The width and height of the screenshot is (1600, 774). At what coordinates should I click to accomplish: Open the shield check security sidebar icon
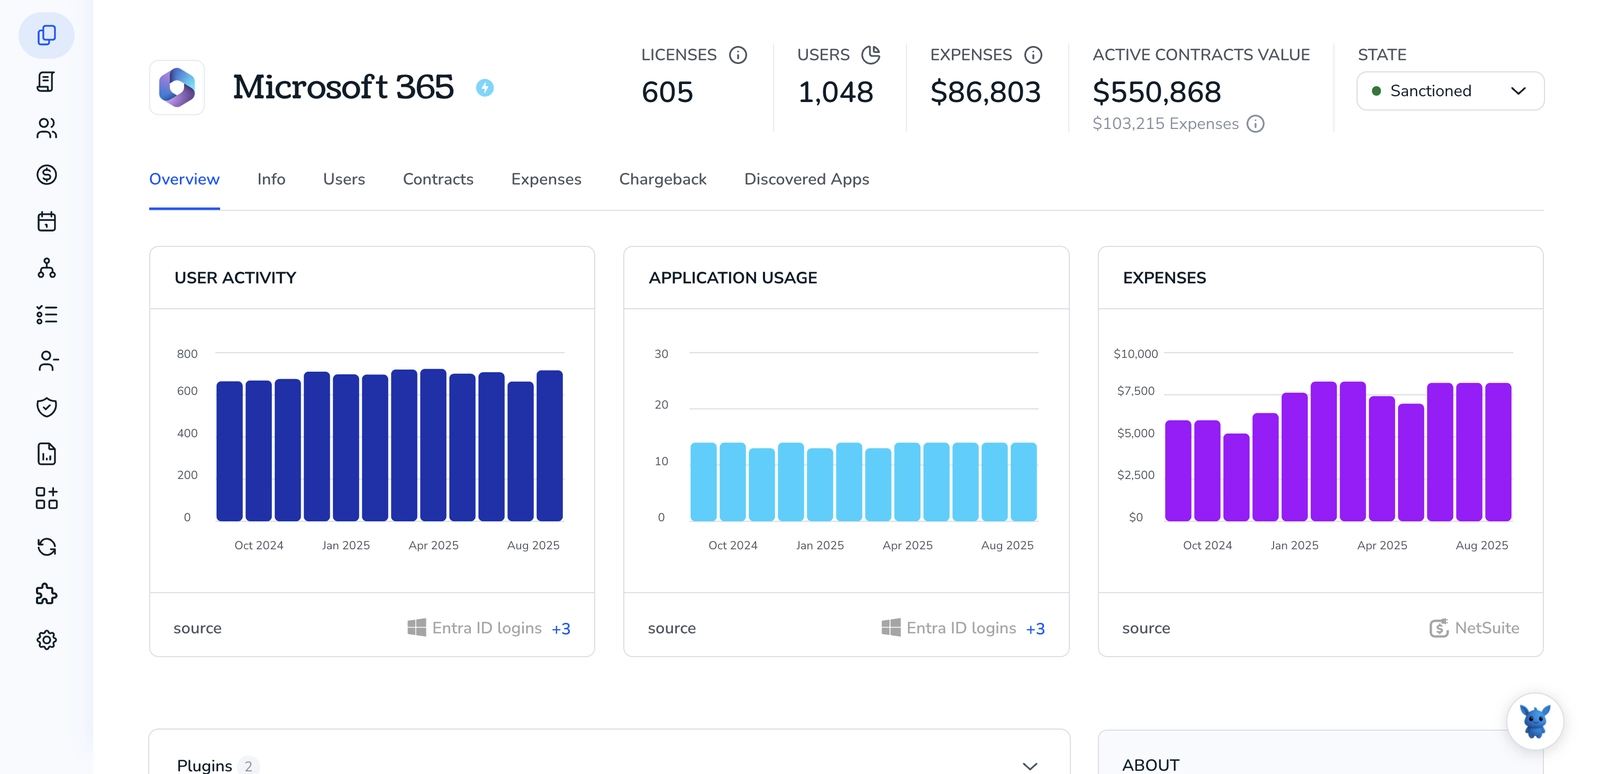point(46,407)
